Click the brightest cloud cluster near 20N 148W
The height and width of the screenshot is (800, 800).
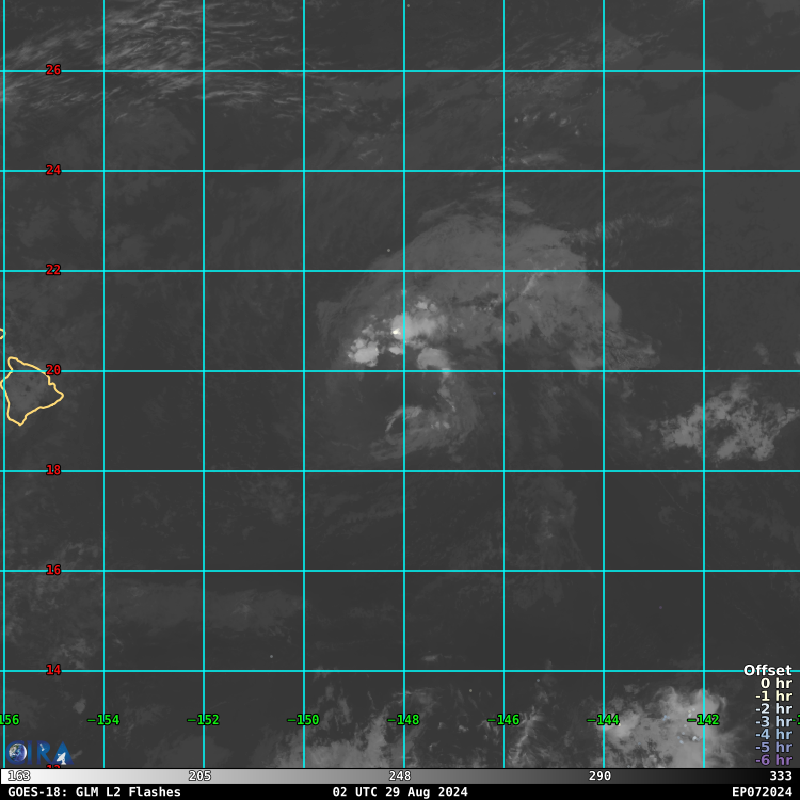(x=400, y=330)
